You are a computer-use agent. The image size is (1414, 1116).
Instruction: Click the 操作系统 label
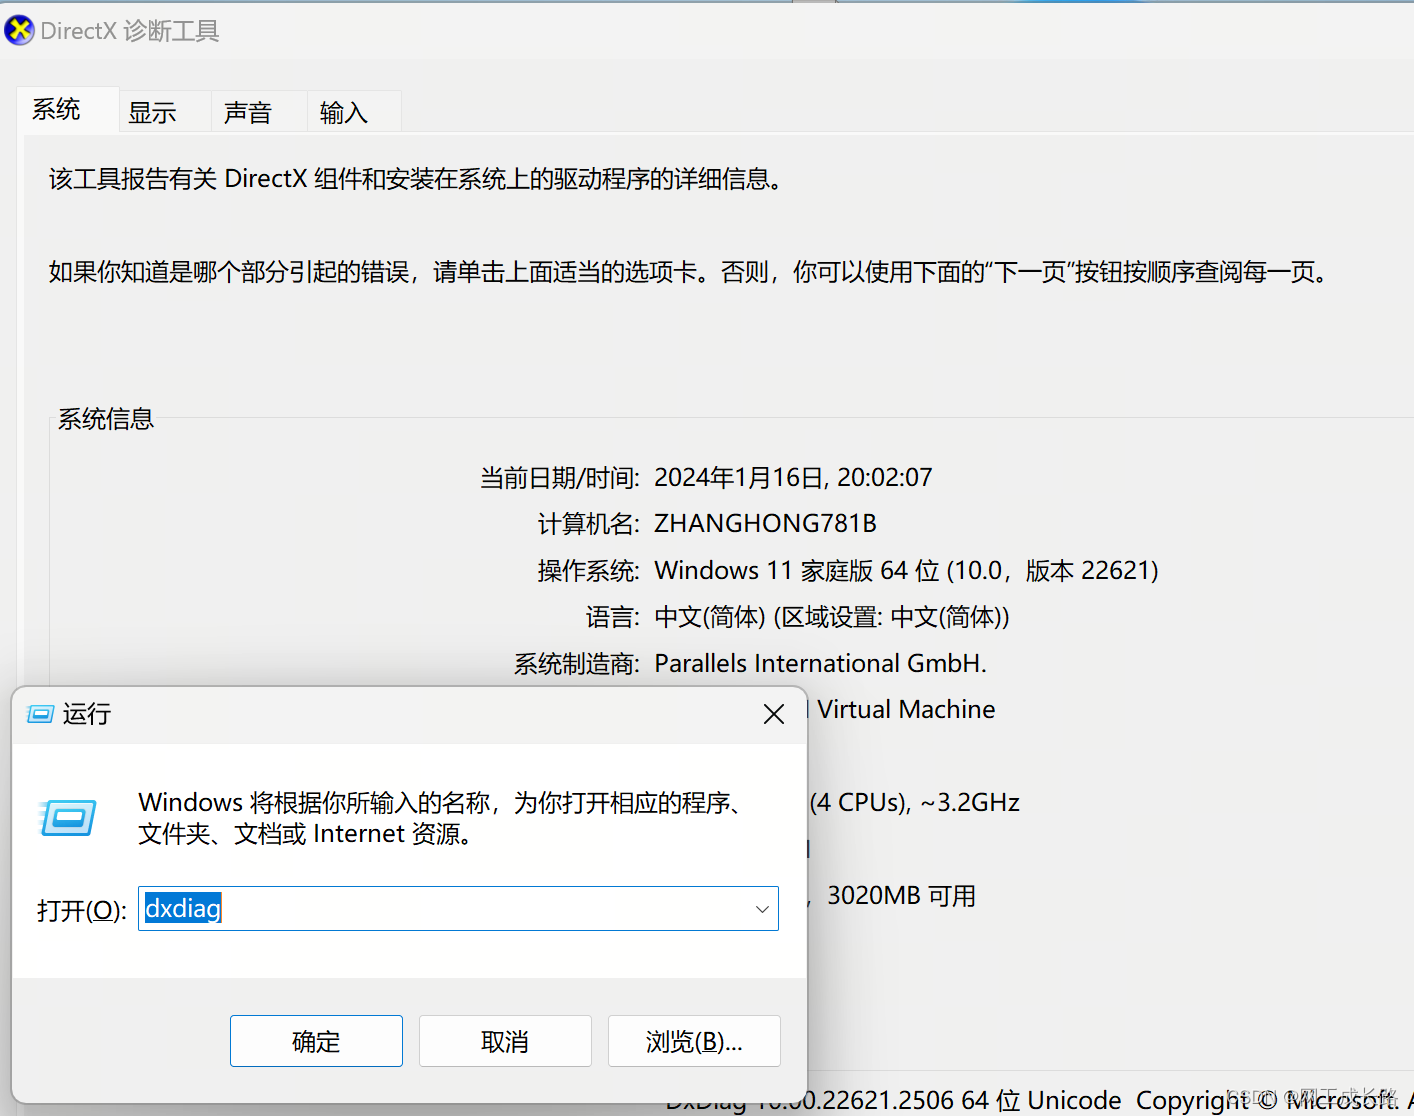(589, 570)
